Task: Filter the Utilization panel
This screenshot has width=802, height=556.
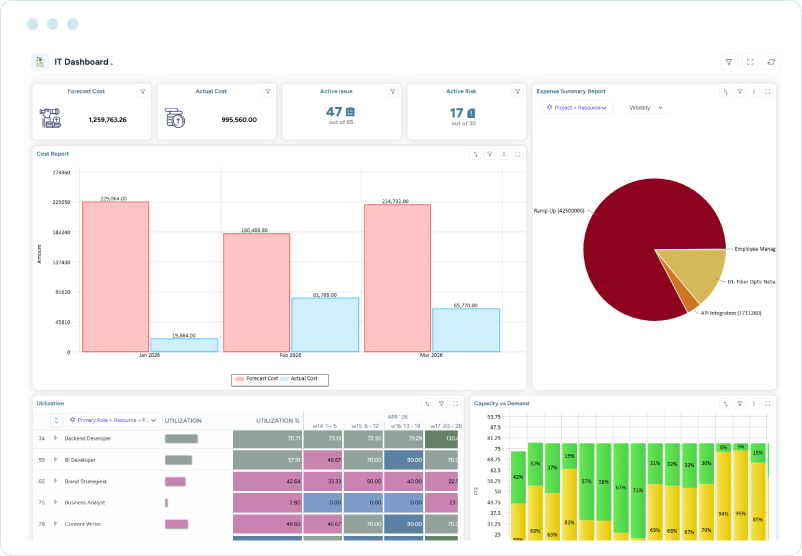Action: [x=441, y=404]
